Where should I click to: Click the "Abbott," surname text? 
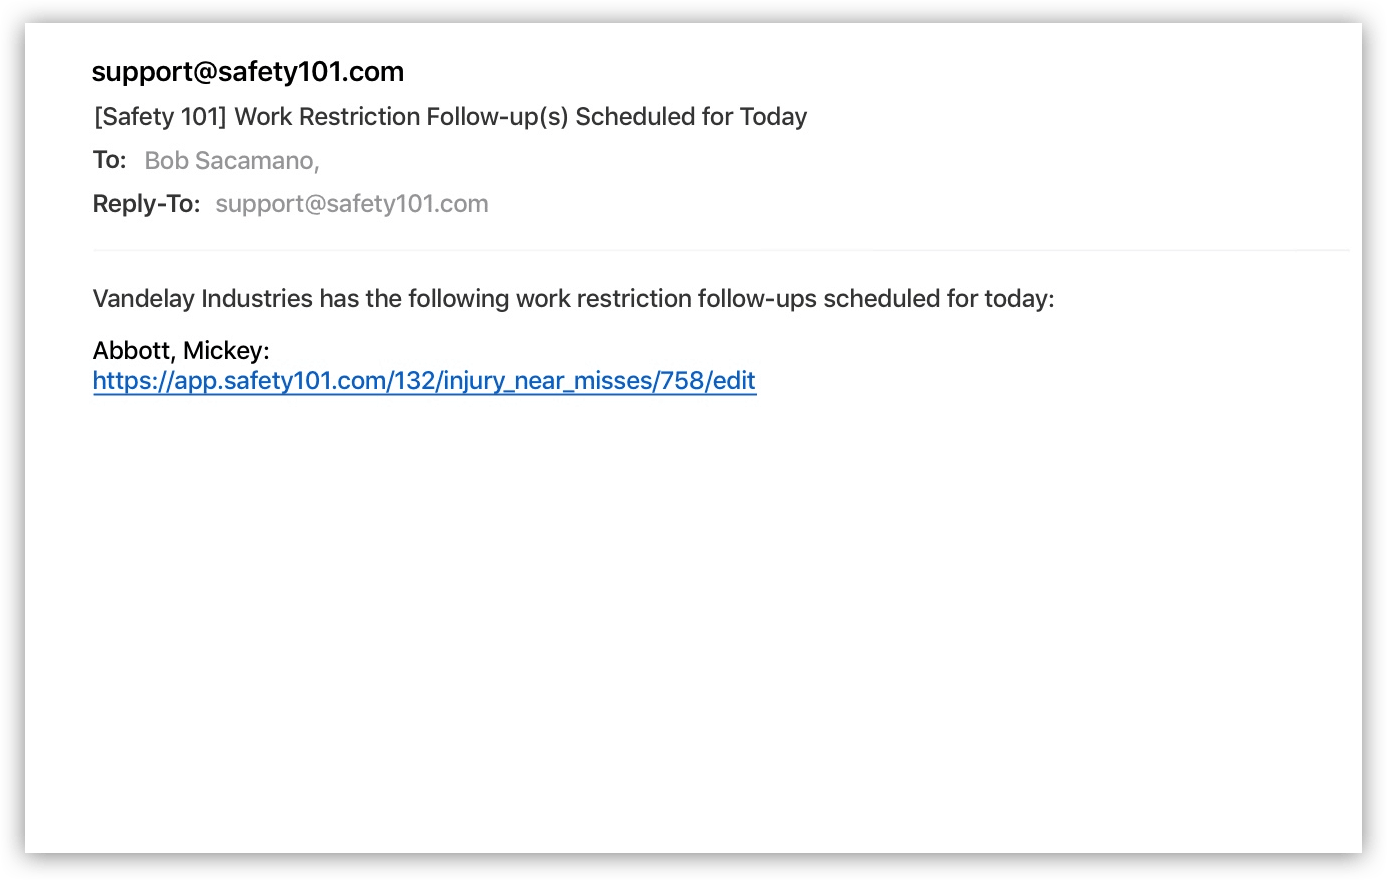click(134, 351)
